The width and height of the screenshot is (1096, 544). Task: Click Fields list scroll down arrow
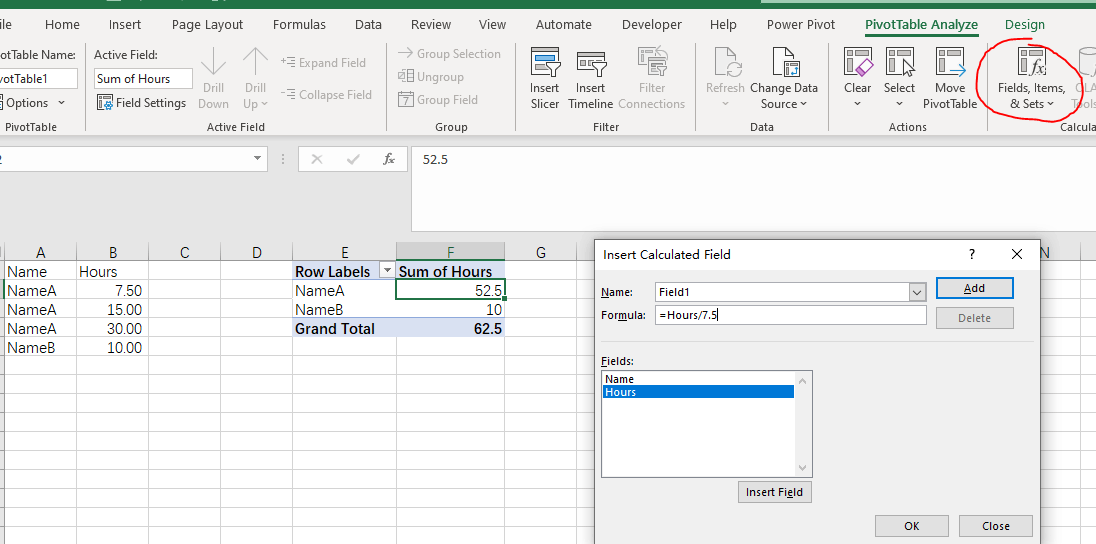tap(802, 468)
